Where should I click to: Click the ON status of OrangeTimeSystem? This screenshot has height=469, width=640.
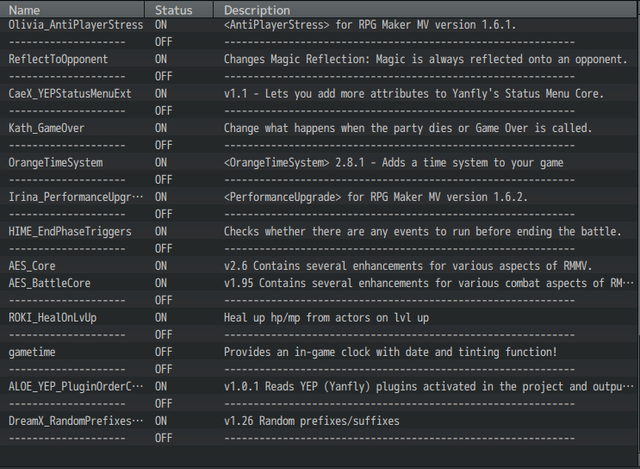tap(161, 162)
